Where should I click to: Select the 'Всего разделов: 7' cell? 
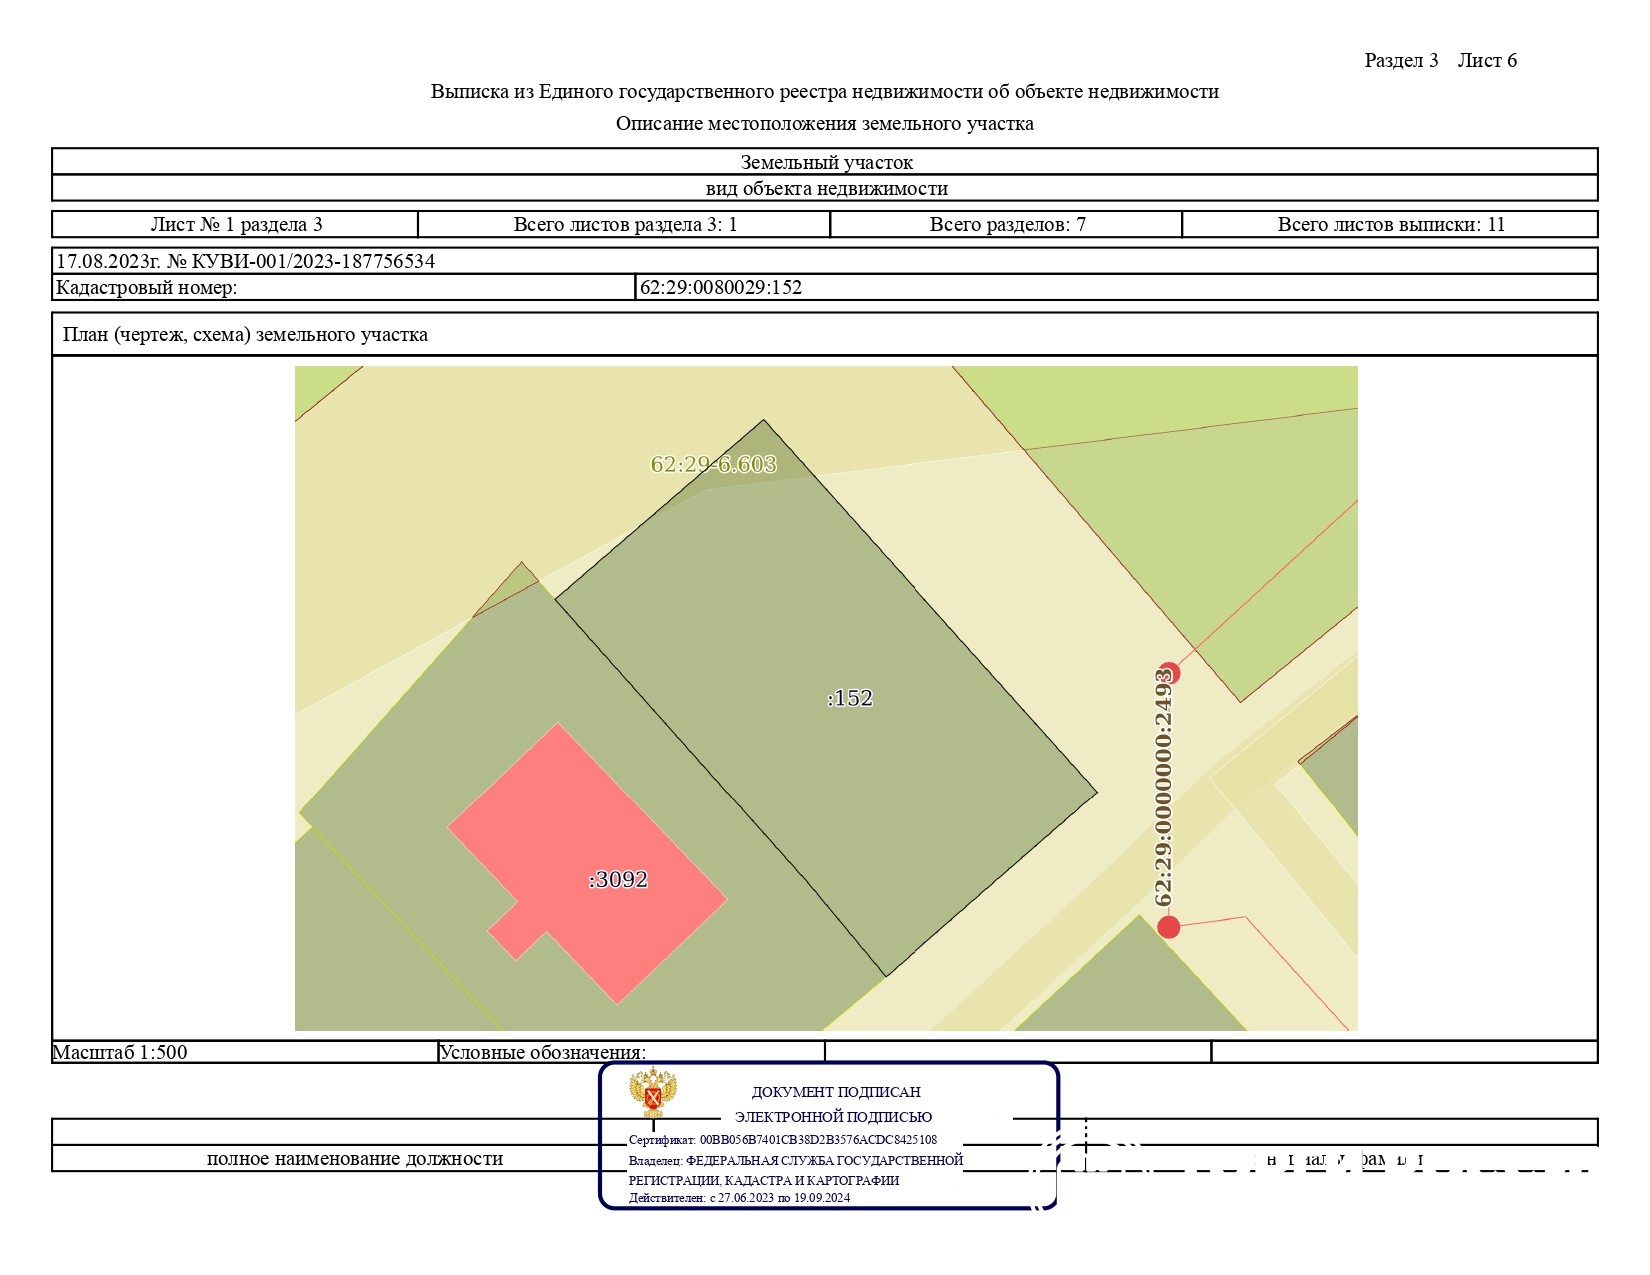point(1007,224)
